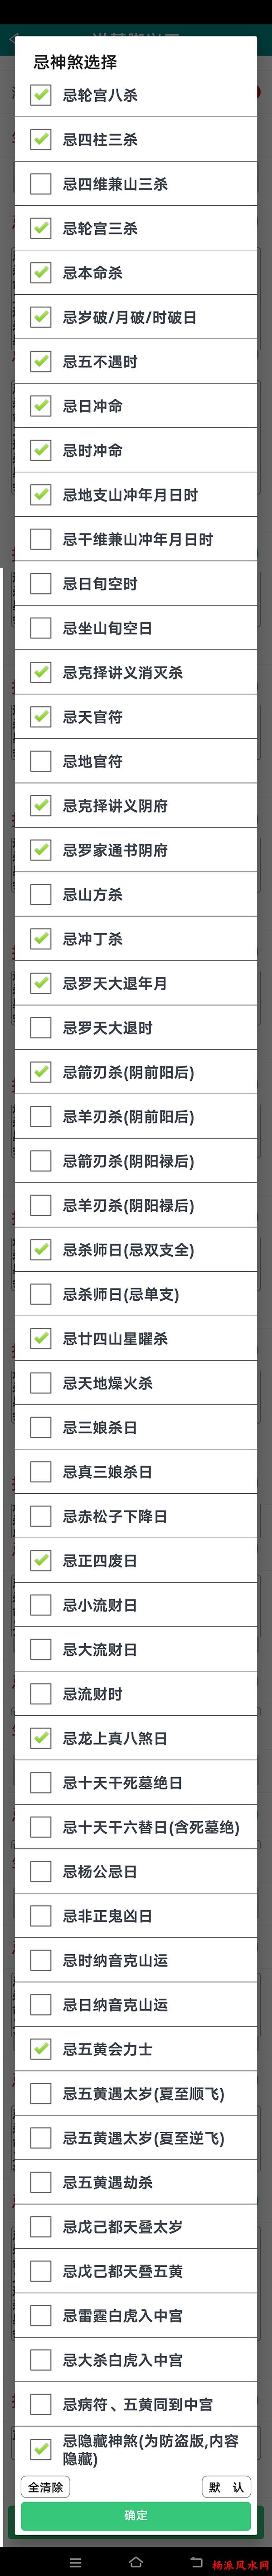Check the 忌日旬空时 checkbox
272x2576 pixels.
click(41, 583)
